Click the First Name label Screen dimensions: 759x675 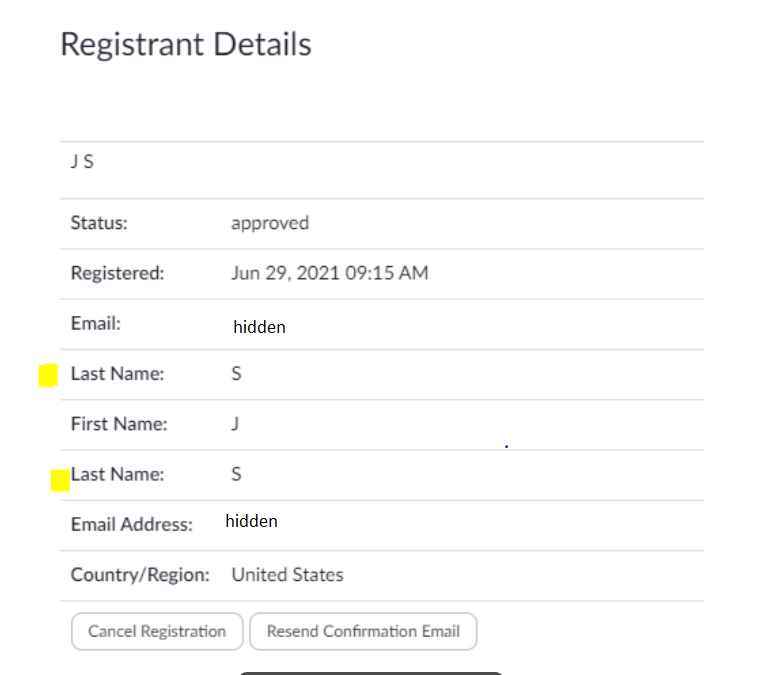[119, 424]
